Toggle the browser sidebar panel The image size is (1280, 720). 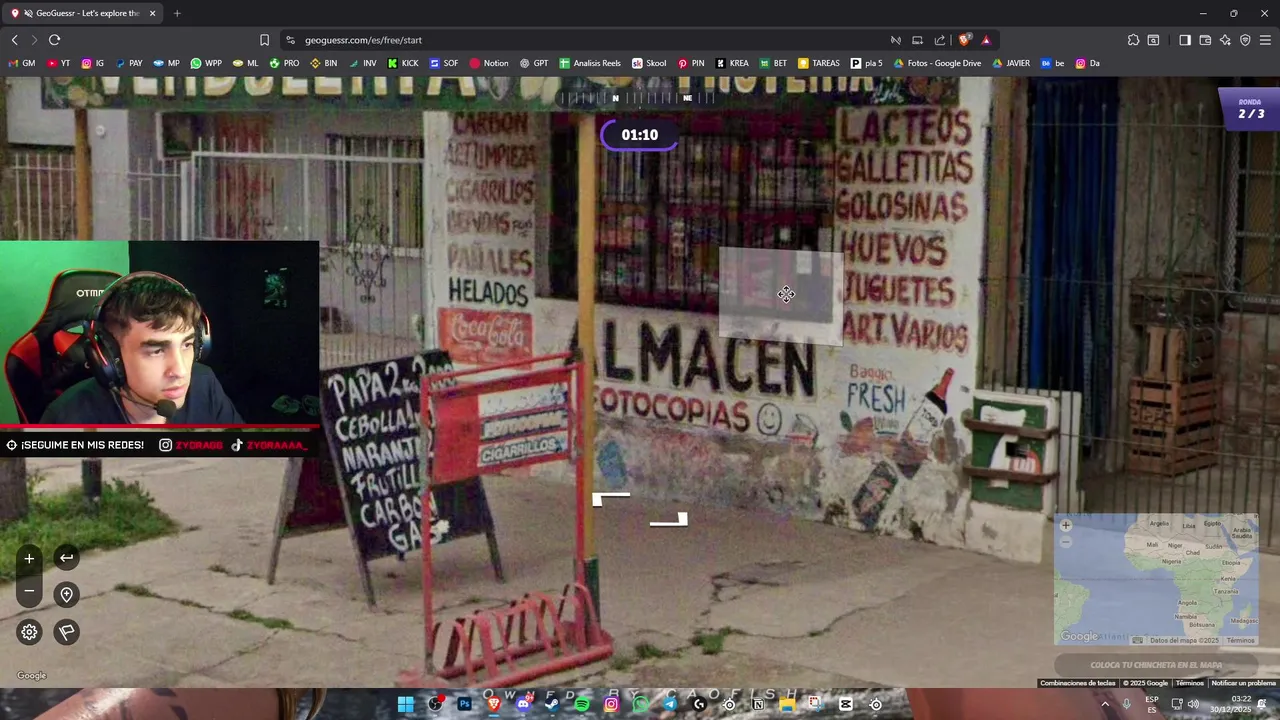pos(1185,40)
